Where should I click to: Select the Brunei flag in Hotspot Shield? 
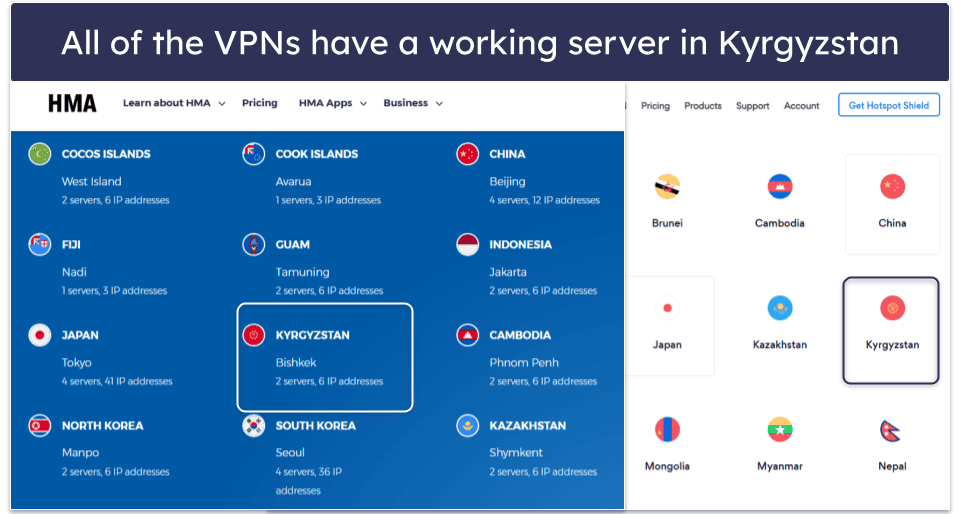point(667,187)
